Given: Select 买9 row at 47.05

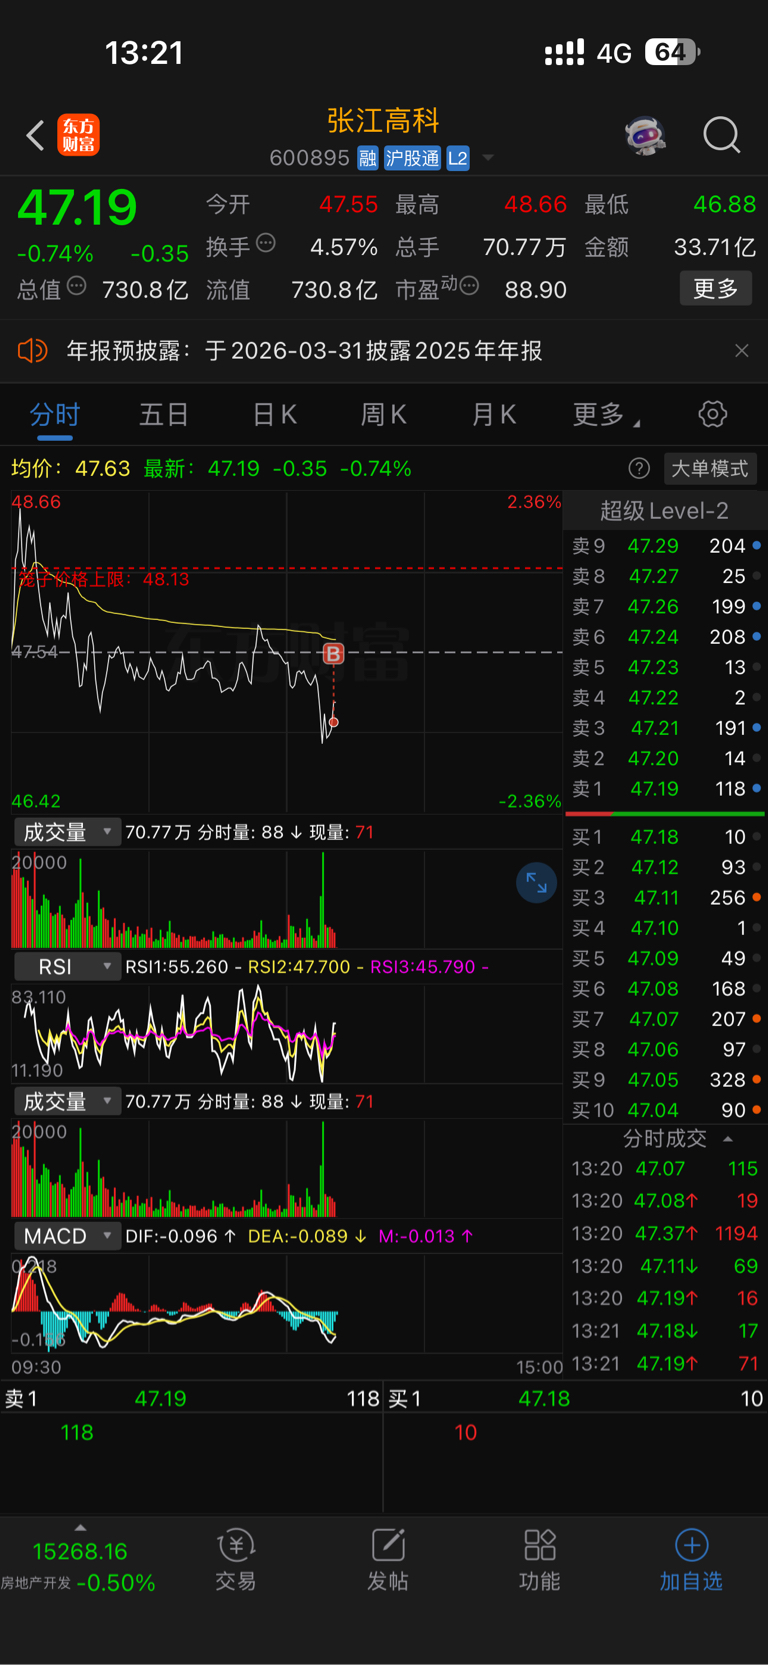Looking at the screenshot, I should click(x=665, y=1080).
